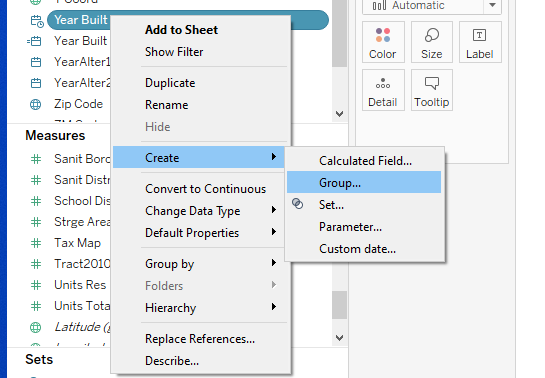545x378 pixels.
Task: Click the calendar icon beside YearAlter1
Action: [36, 62]
